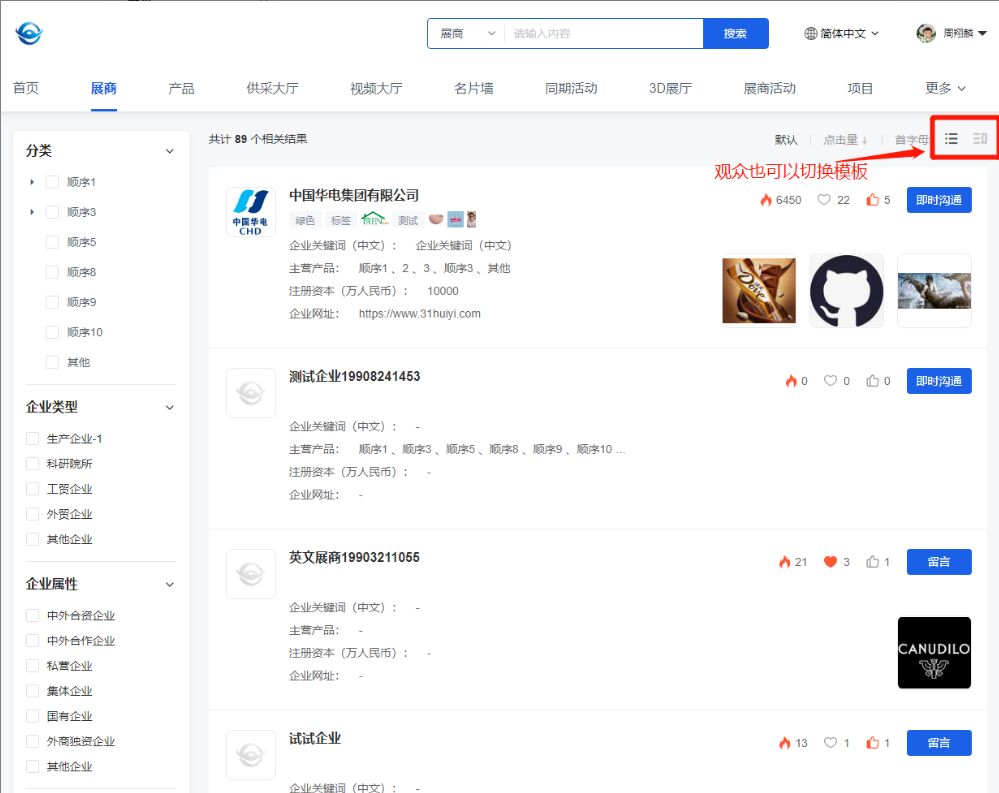Open the CANUDILO product thumbnail
Screen dimensions: 999x793
pyautogui.click(x=934, y=652)
